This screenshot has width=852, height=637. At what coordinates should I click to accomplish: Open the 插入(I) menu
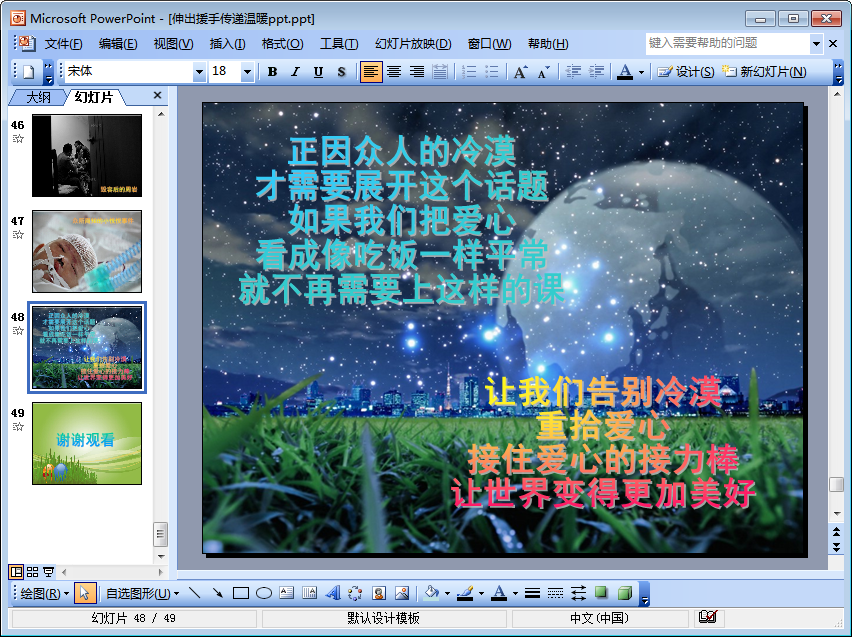point(227,44)
